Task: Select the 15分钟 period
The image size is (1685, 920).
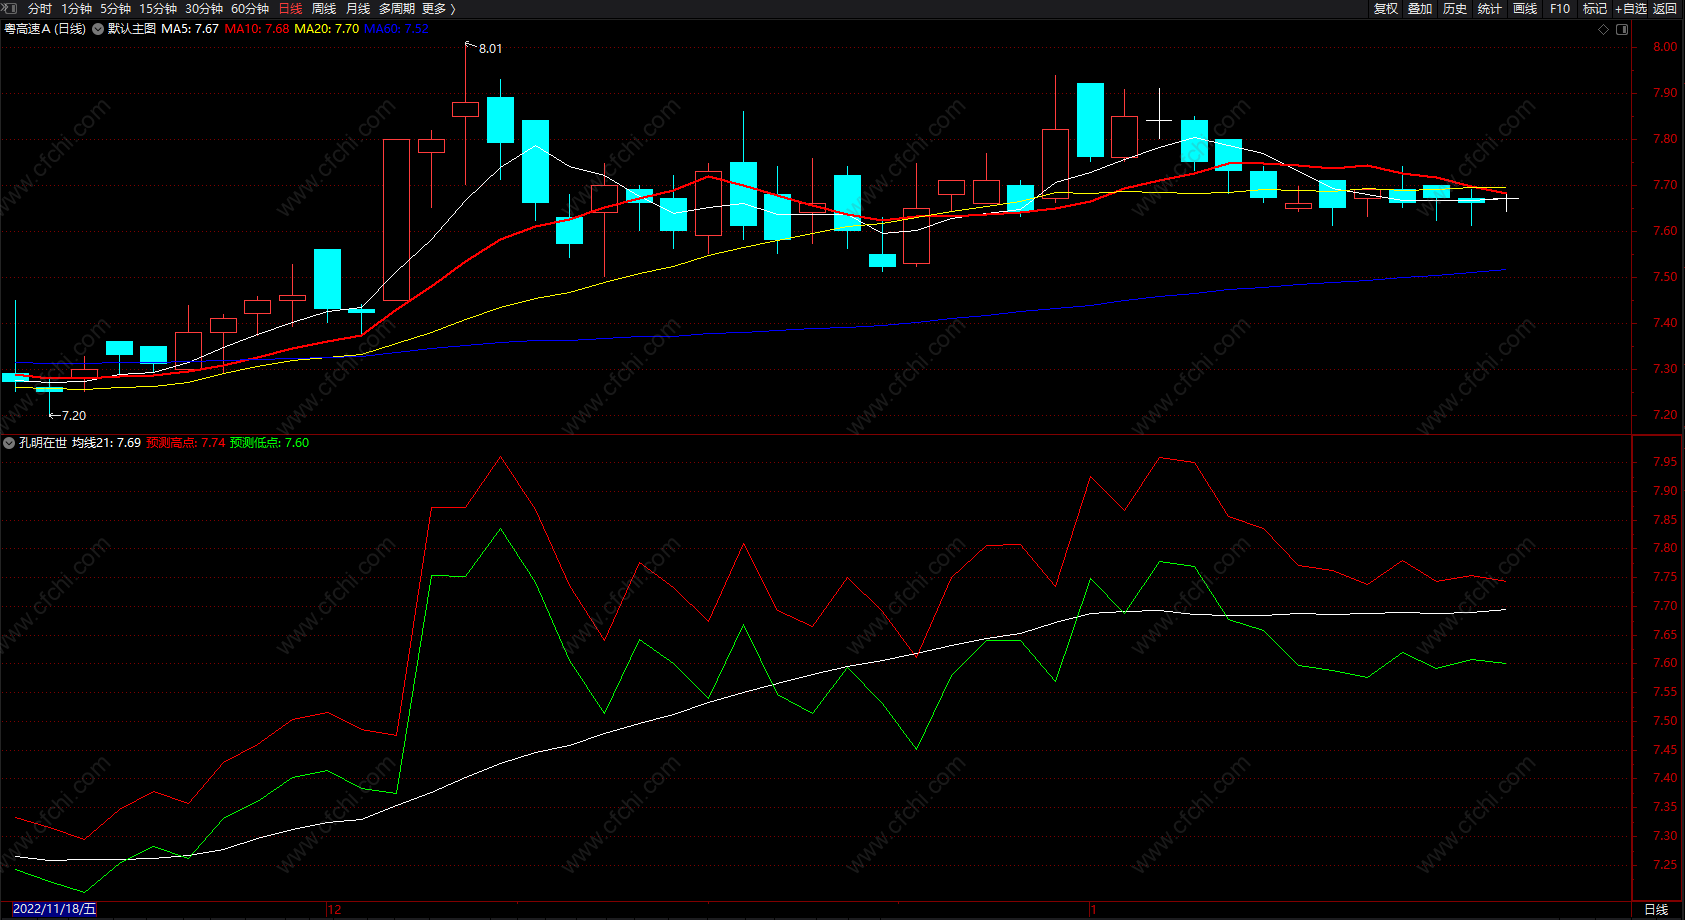Action: (x=158, y=9)
